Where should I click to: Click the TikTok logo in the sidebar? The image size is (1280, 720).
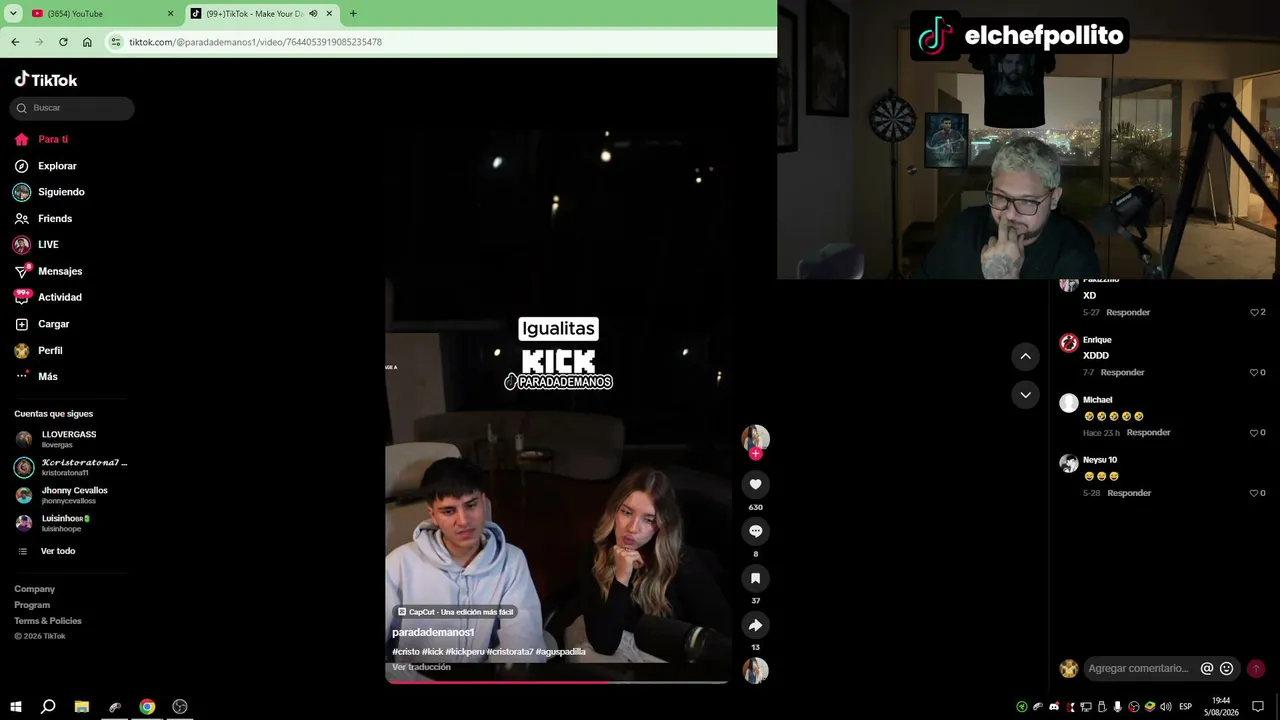point(46,80)
